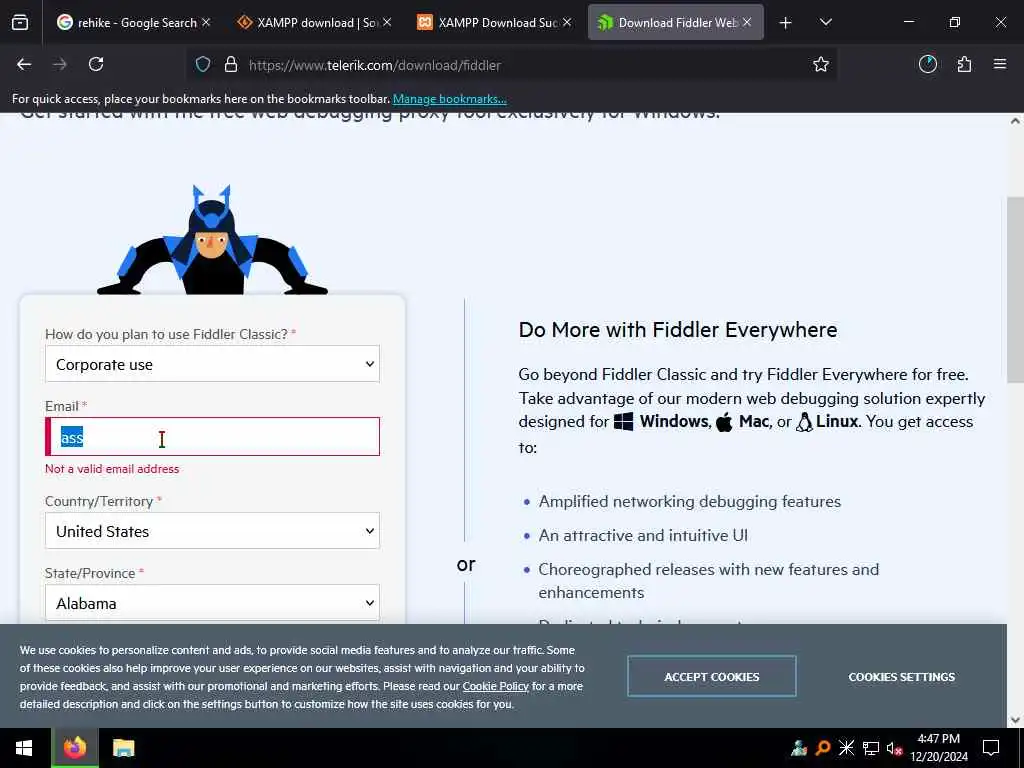Click the 'Do More with Fiddler Everywhere' heading

point(678,330)
